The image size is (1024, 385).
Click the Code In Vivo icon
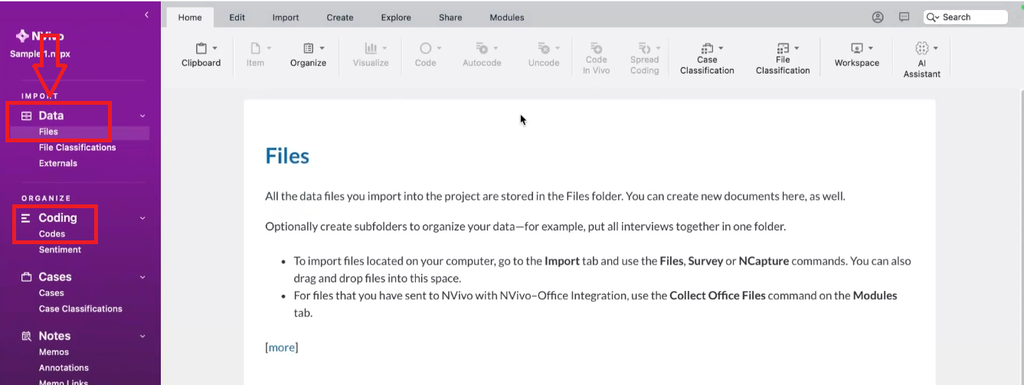(x=596, y=48)
